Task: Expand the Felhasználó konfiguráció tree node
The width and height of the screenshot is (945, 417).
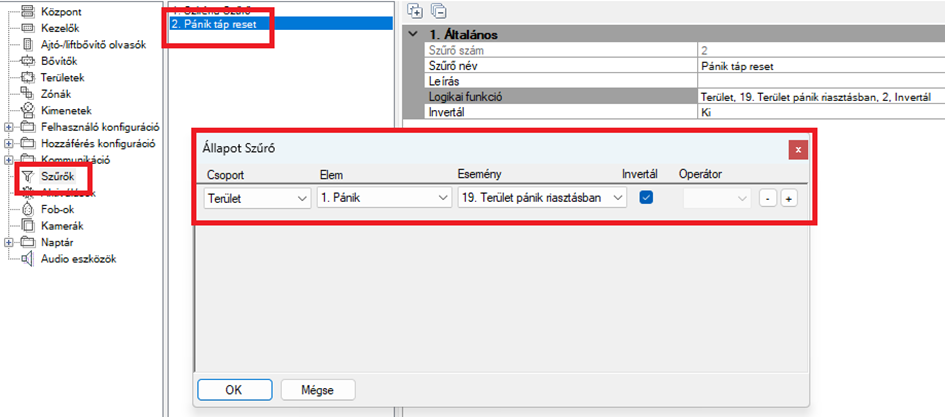Action: tap(9, 127)
